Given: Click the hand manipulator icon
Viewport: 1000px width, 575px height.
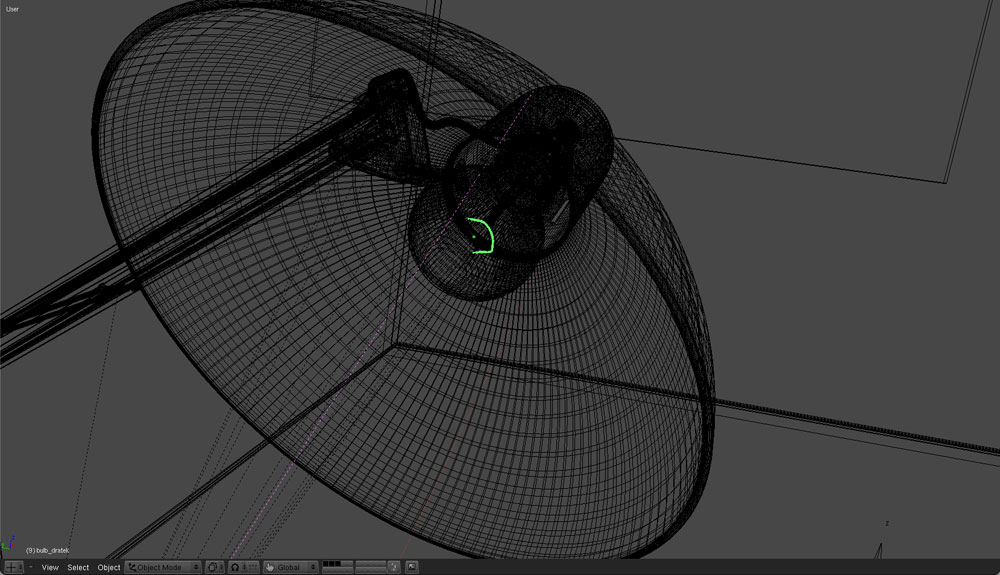Looking at the screenshot, I should click(x=270, y=567).
